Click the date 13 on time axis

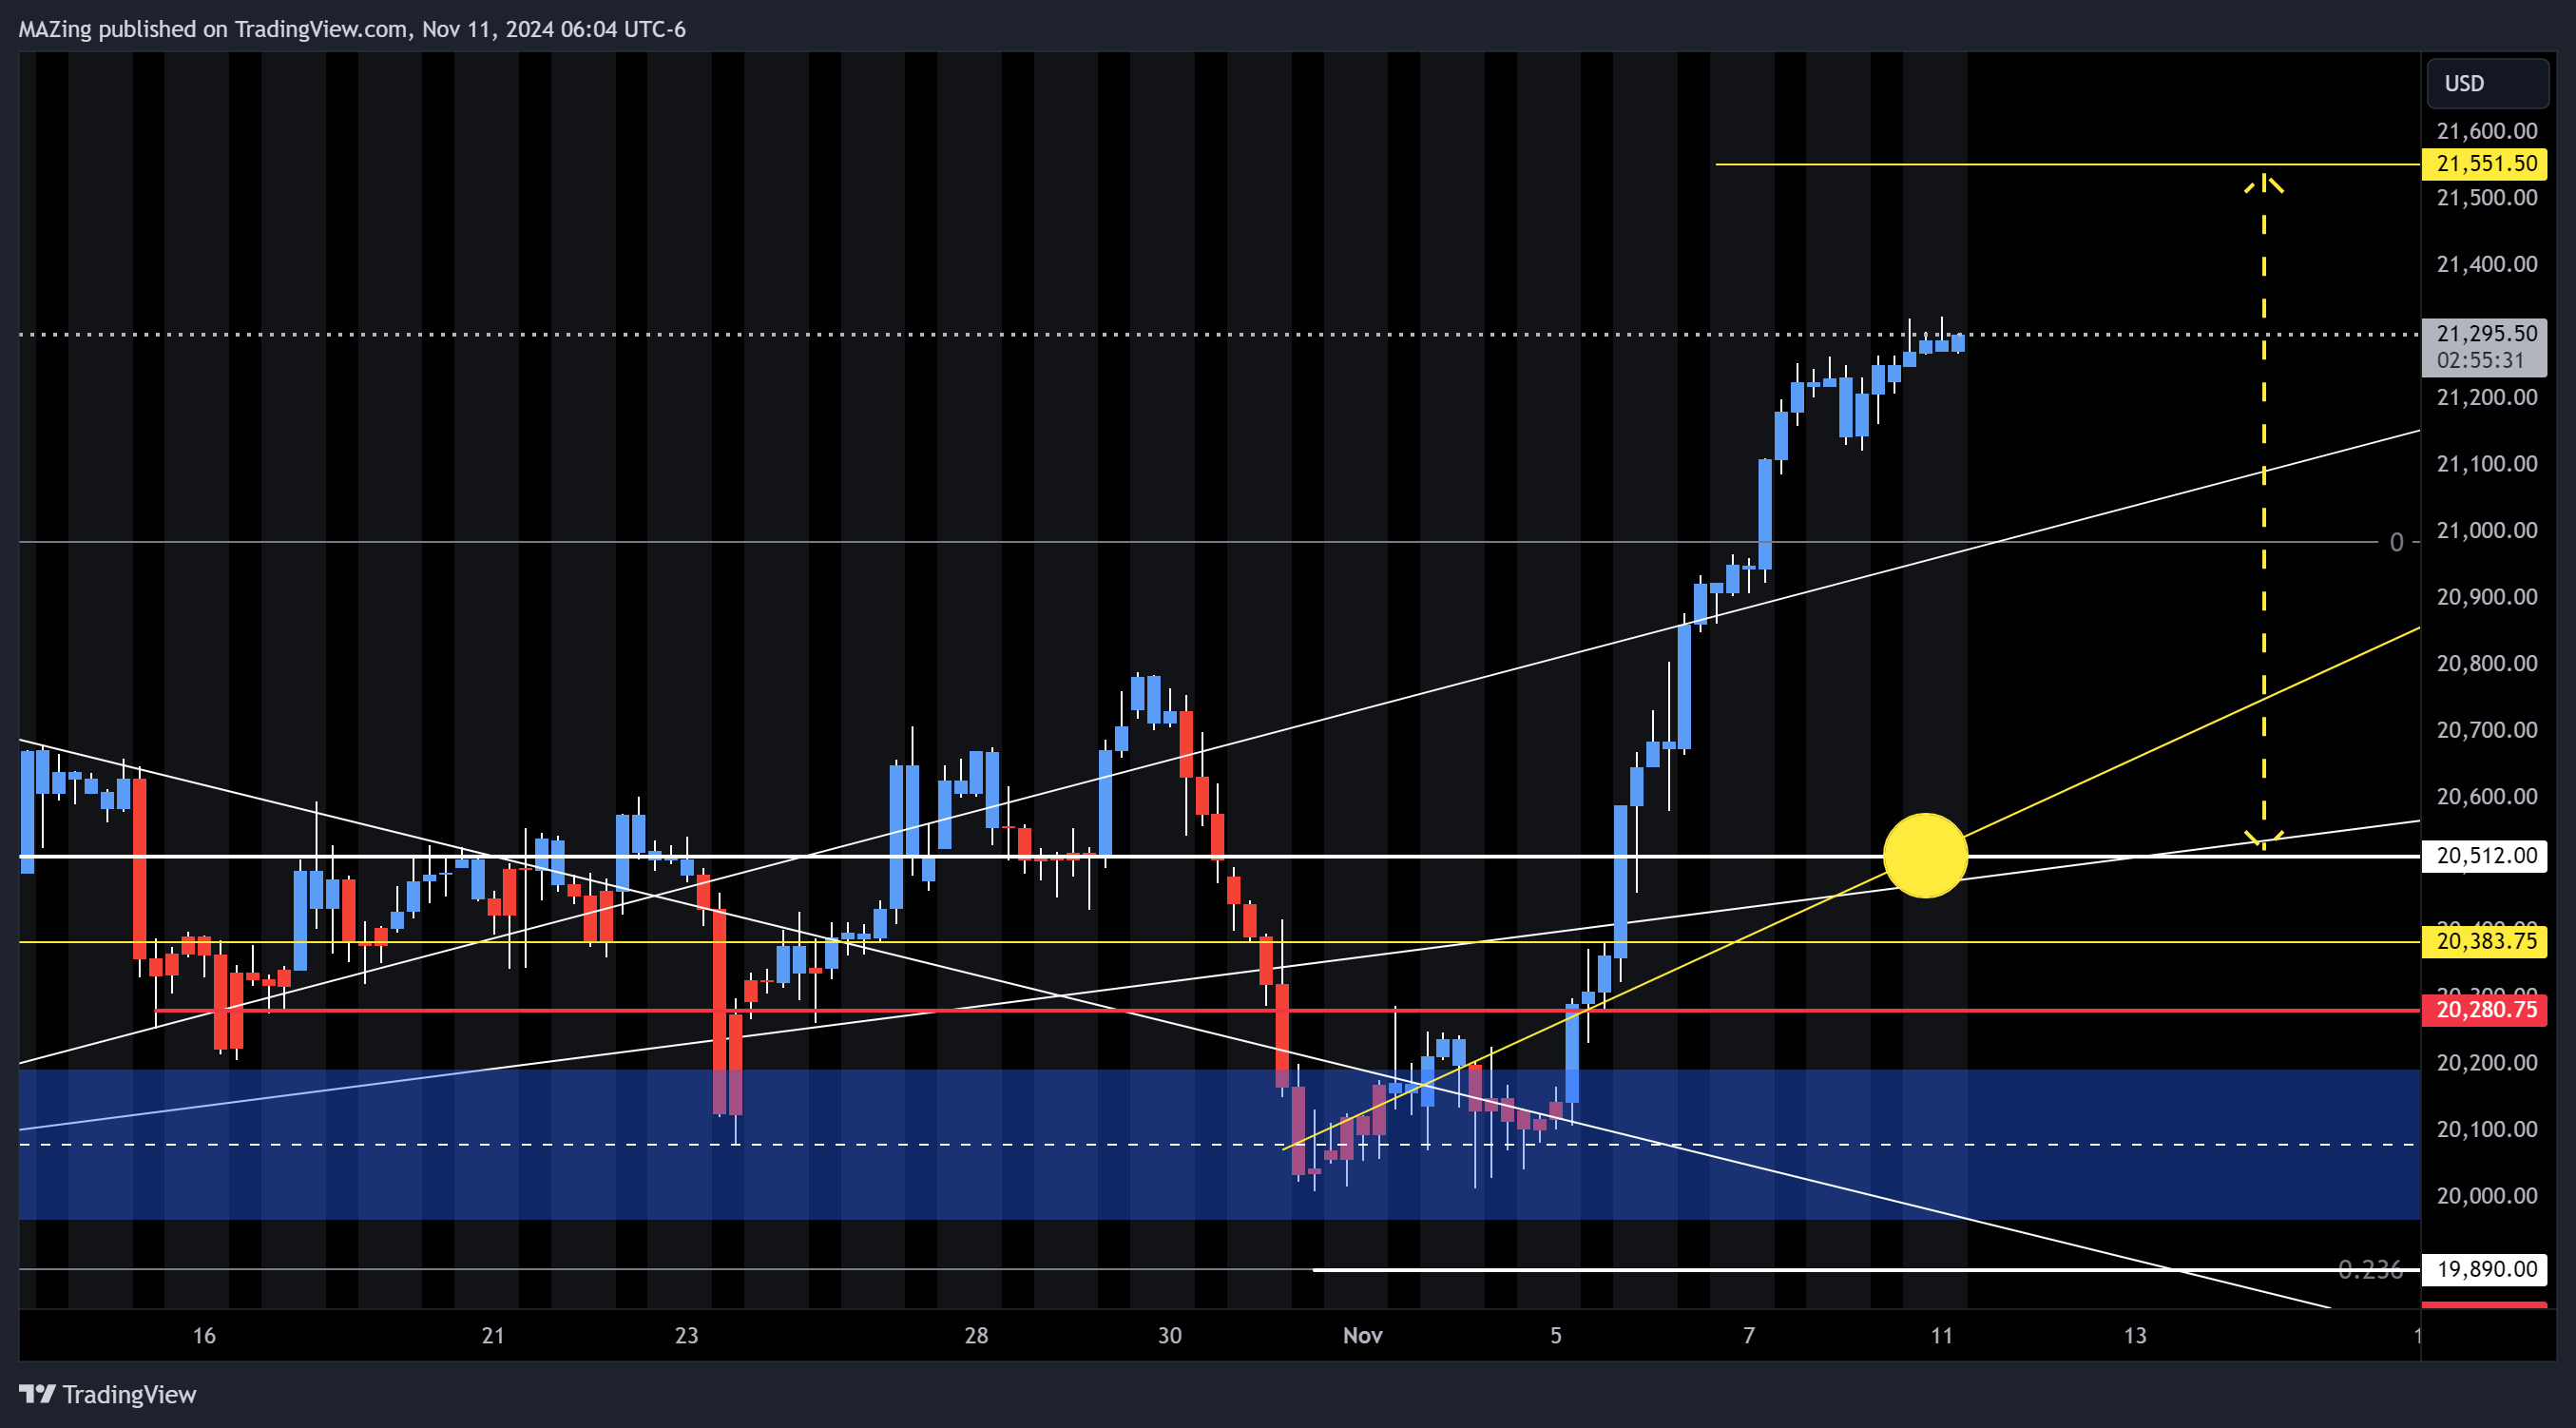coord(2134,1336)
